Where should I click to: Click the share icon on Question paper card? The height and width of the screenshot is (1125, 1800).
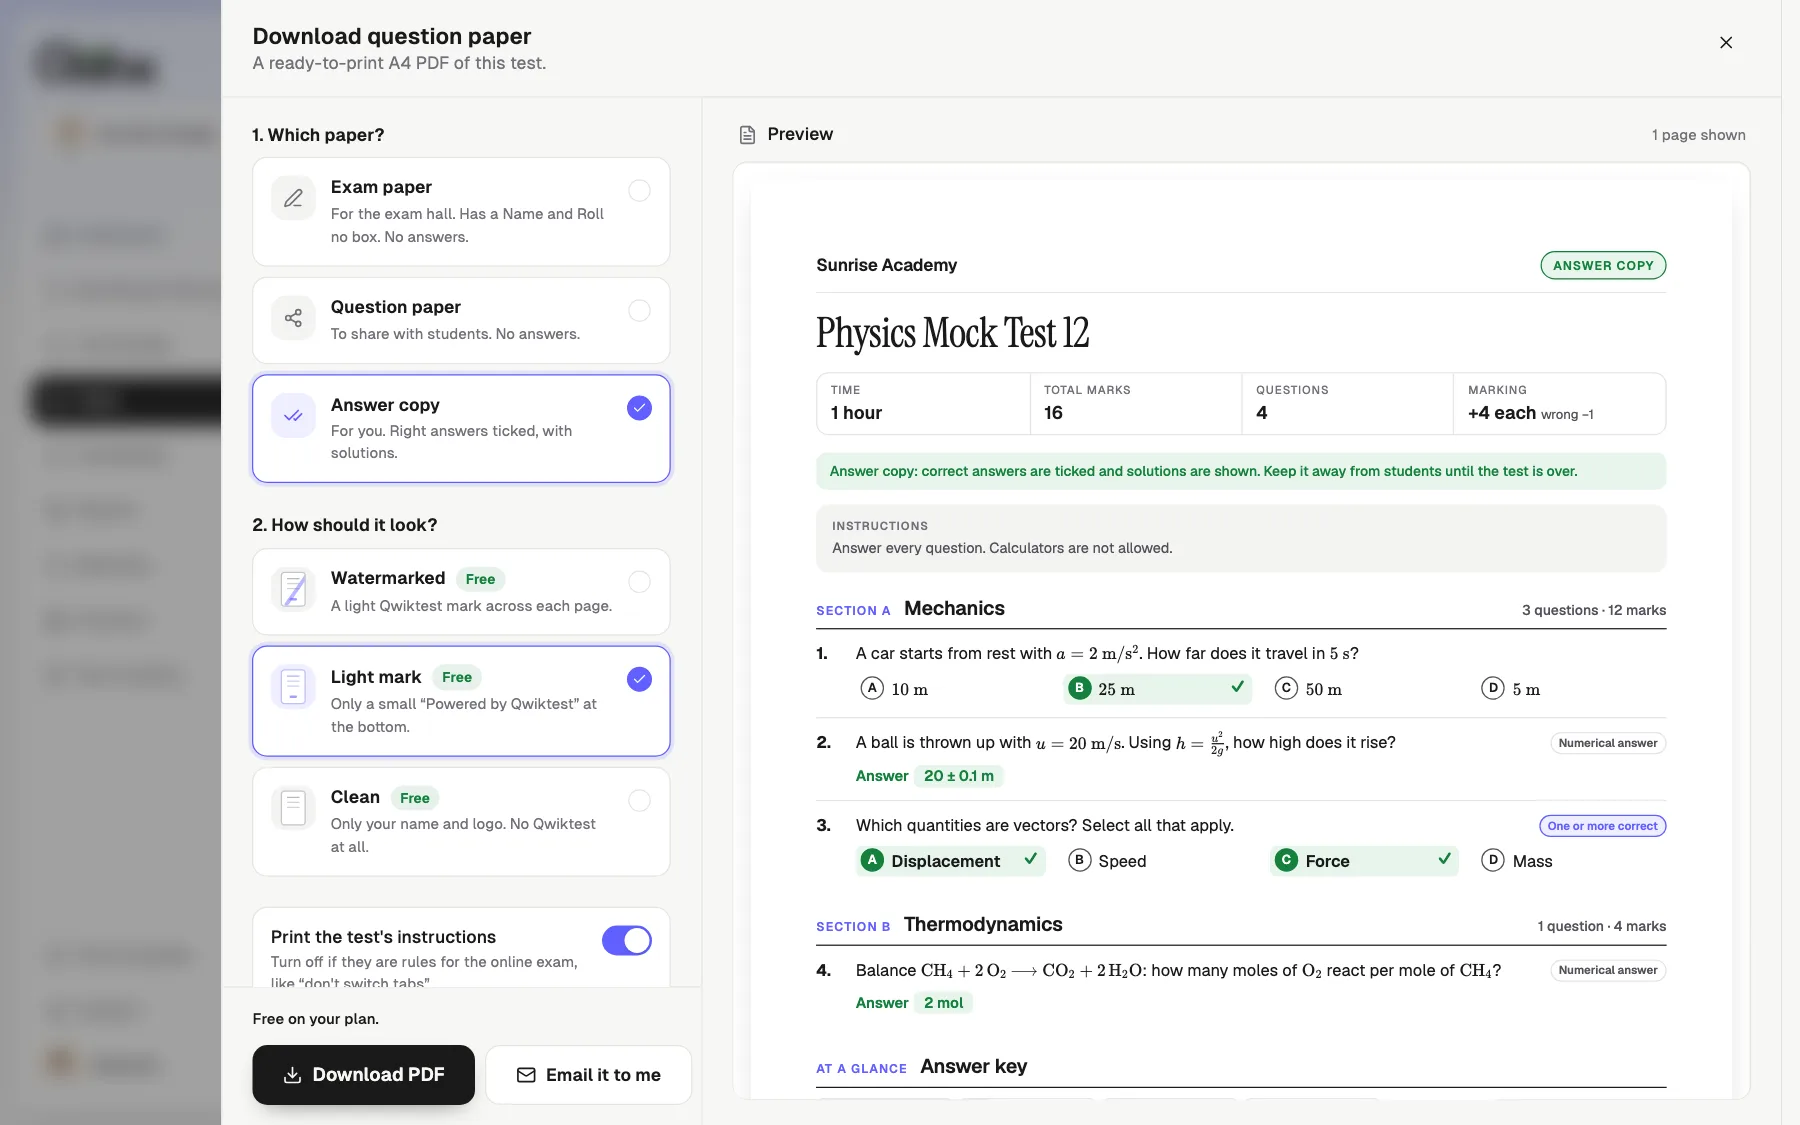(293, 318)
